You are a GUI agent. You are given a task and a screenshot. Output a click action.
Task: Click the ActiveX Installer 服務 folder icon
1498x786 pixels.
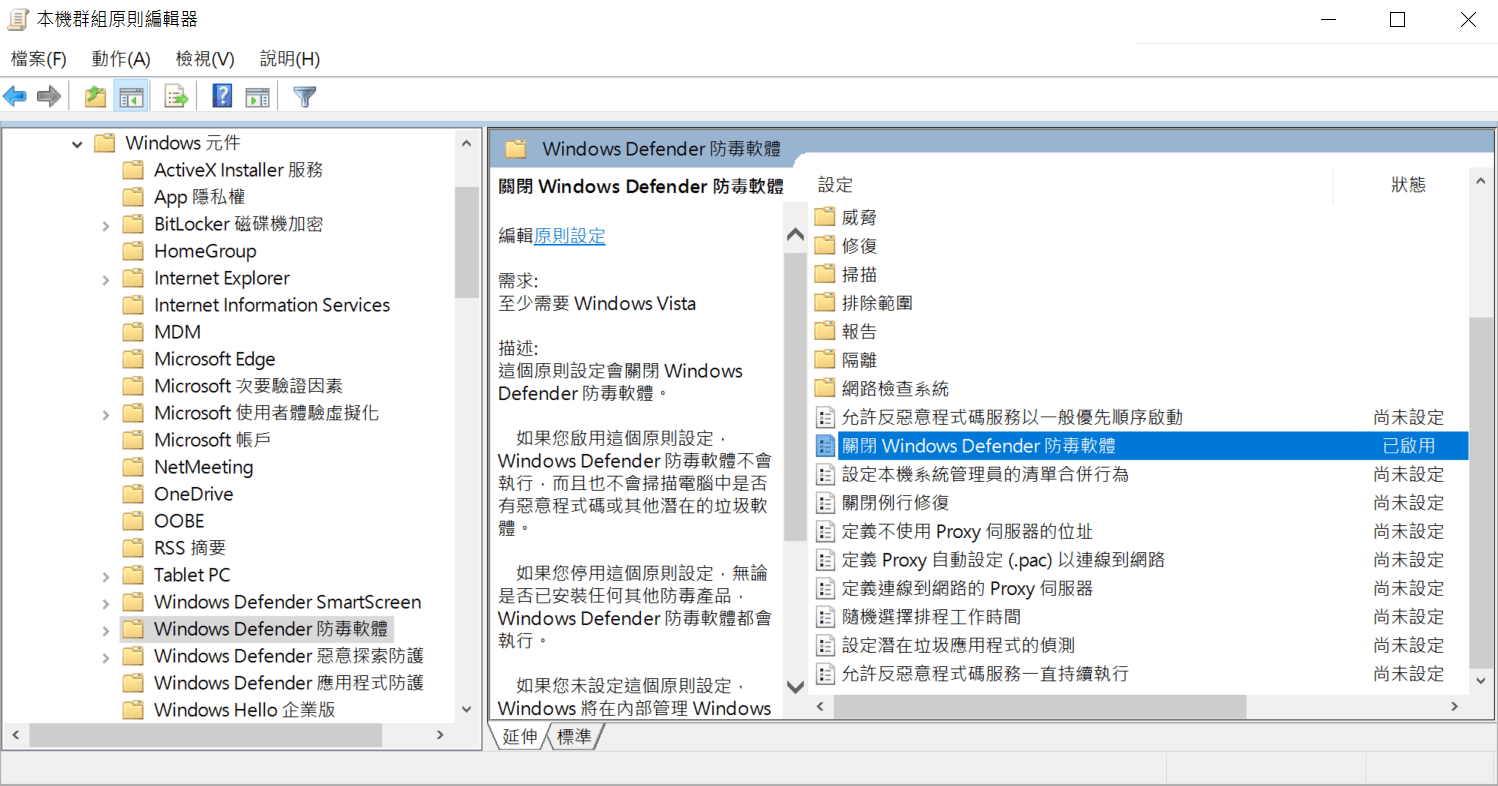point(133,170)
